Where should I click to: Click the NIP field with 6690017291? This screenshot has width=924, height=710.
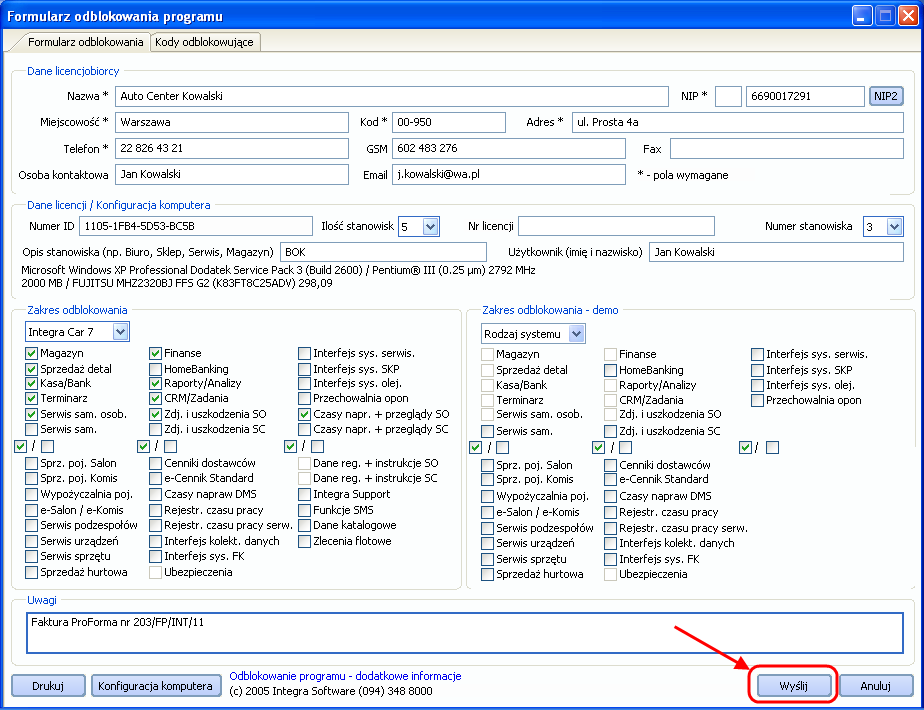point(805,96)
